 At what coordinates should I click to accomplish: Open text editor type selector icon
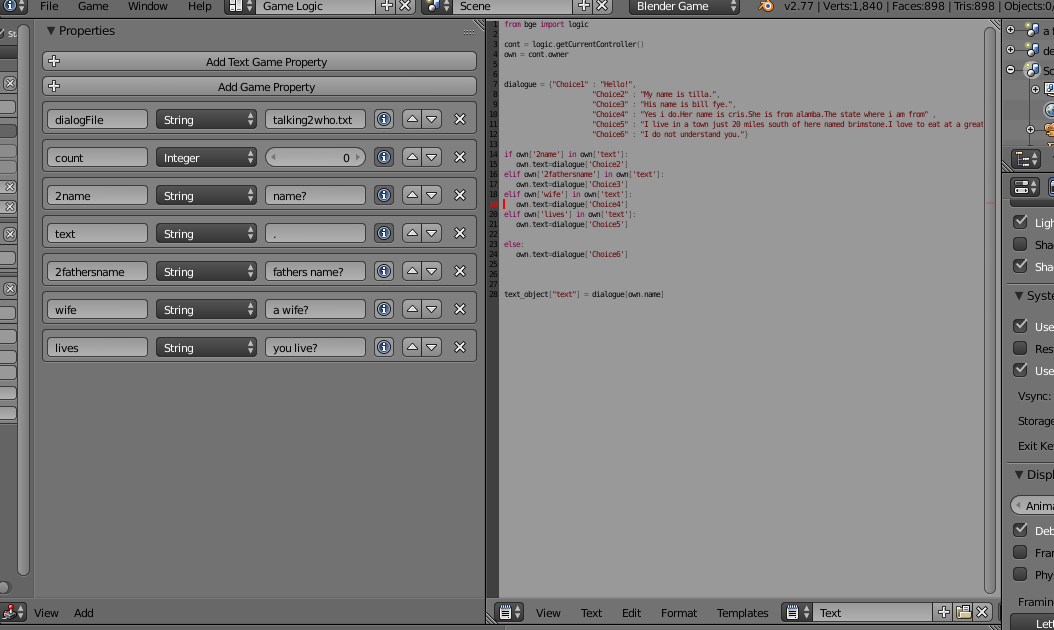point(509,613)
